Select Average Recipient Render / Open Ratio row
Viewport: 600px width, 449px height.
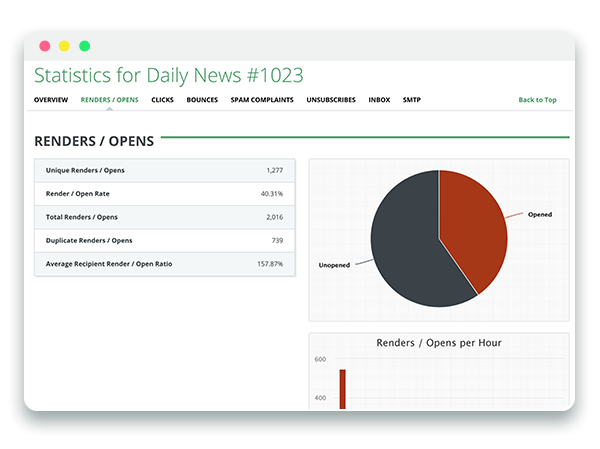[x=164, y=264]
